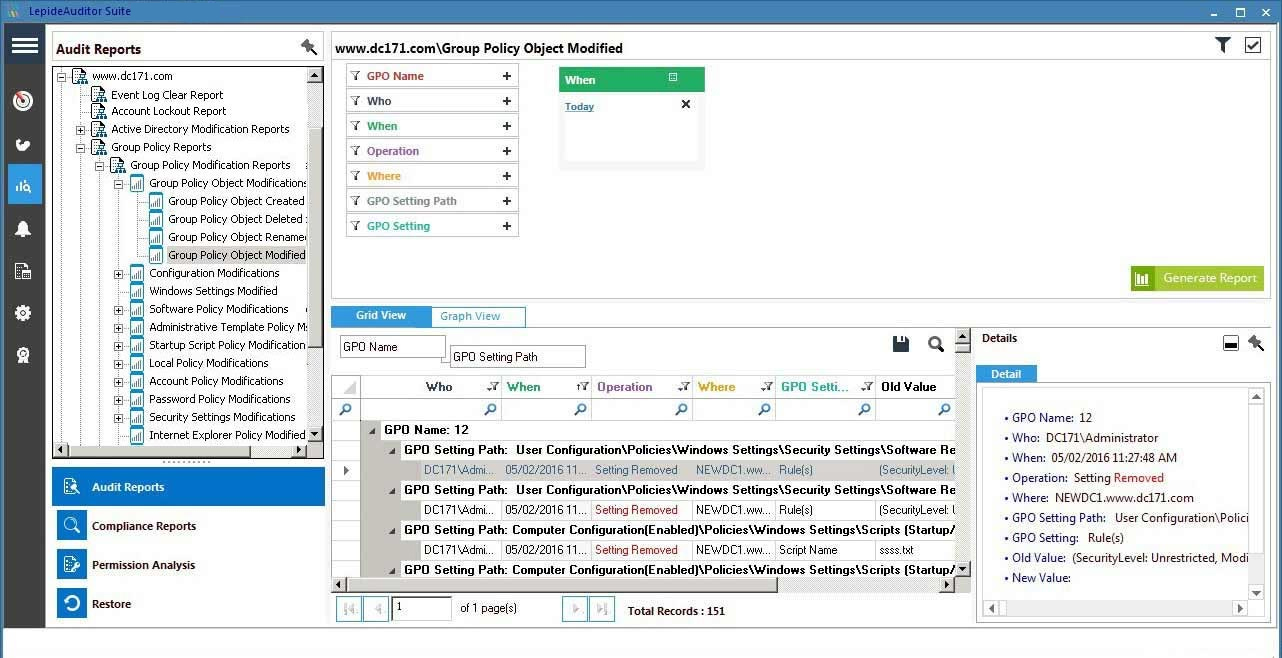1282x658 pixels.
Task: Click the filter funnel icon at top right
Action: [x=1223, y=45]
